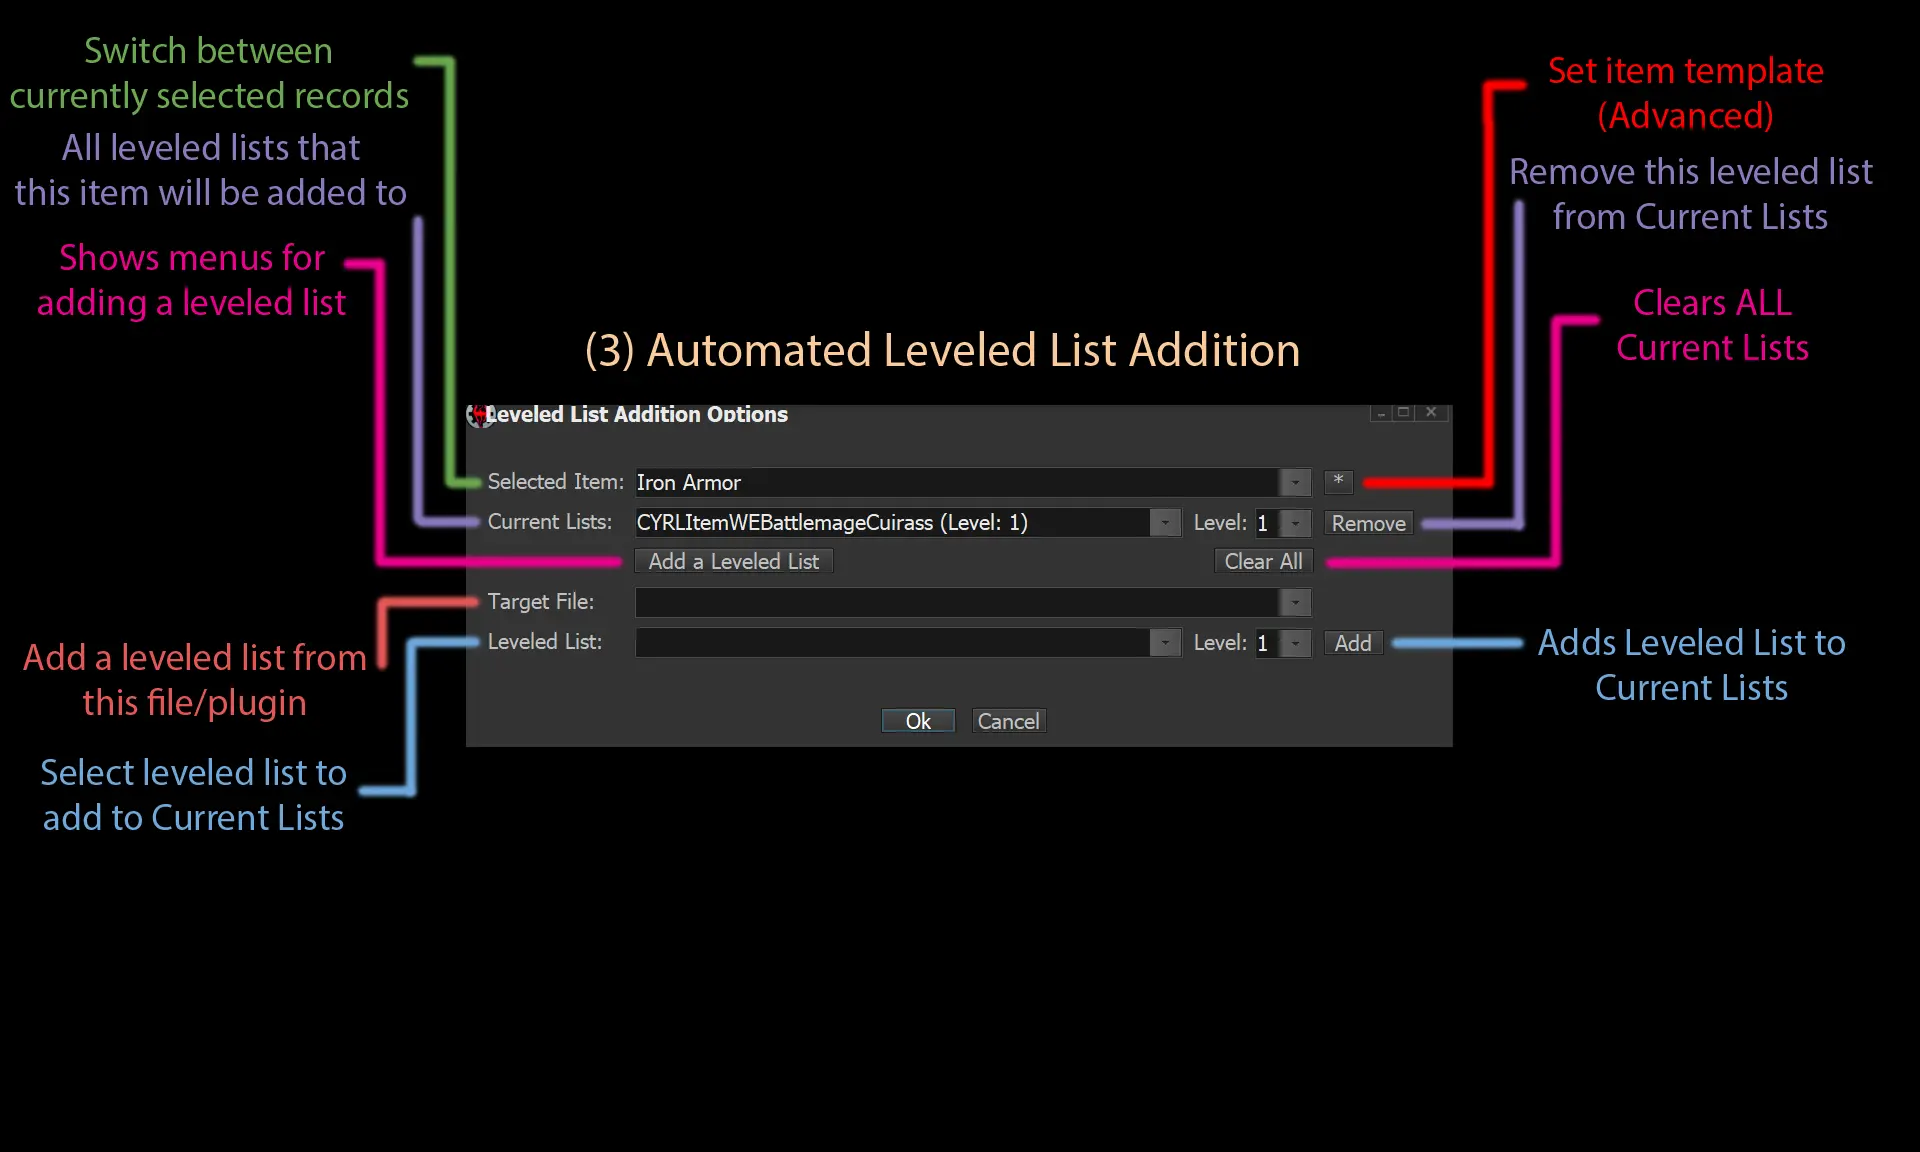Viewport: 1920px width, 1152px height.
Task: Expand the Selected Item dropdown for Iron Armor
Action: tap(1293, 483)
